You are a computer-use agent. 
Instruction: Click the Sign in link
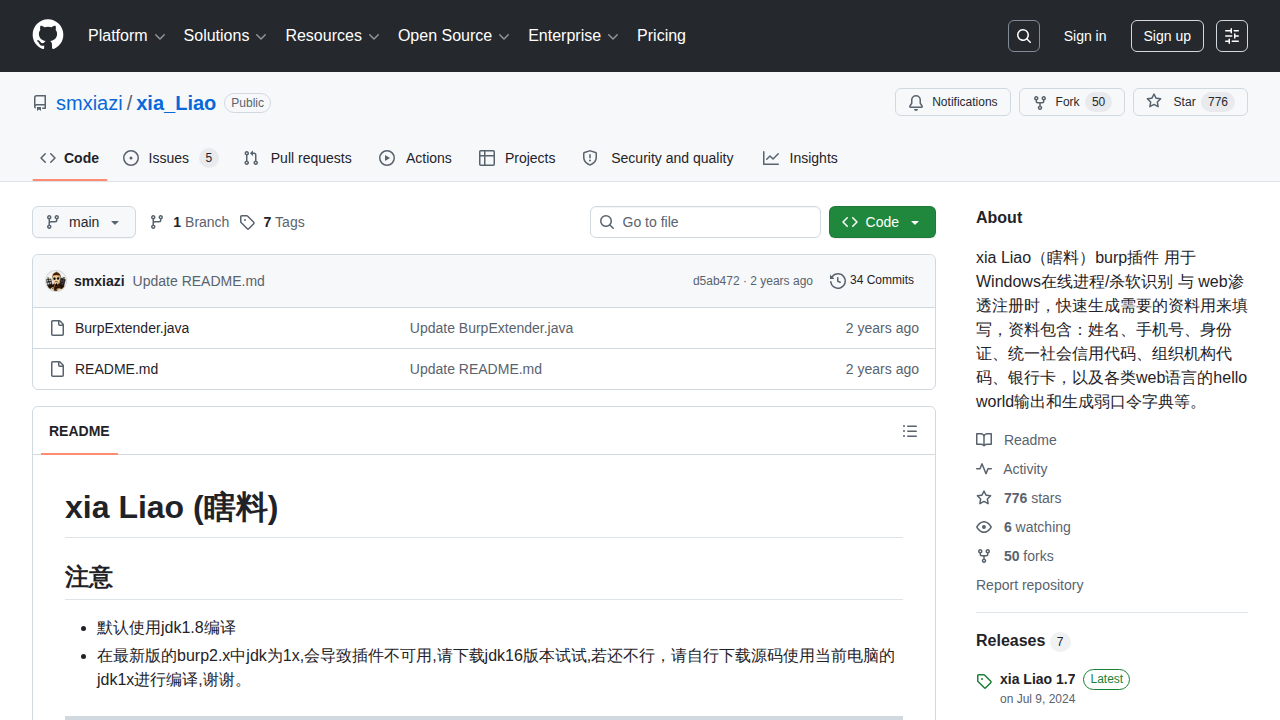coord(1085,36)
